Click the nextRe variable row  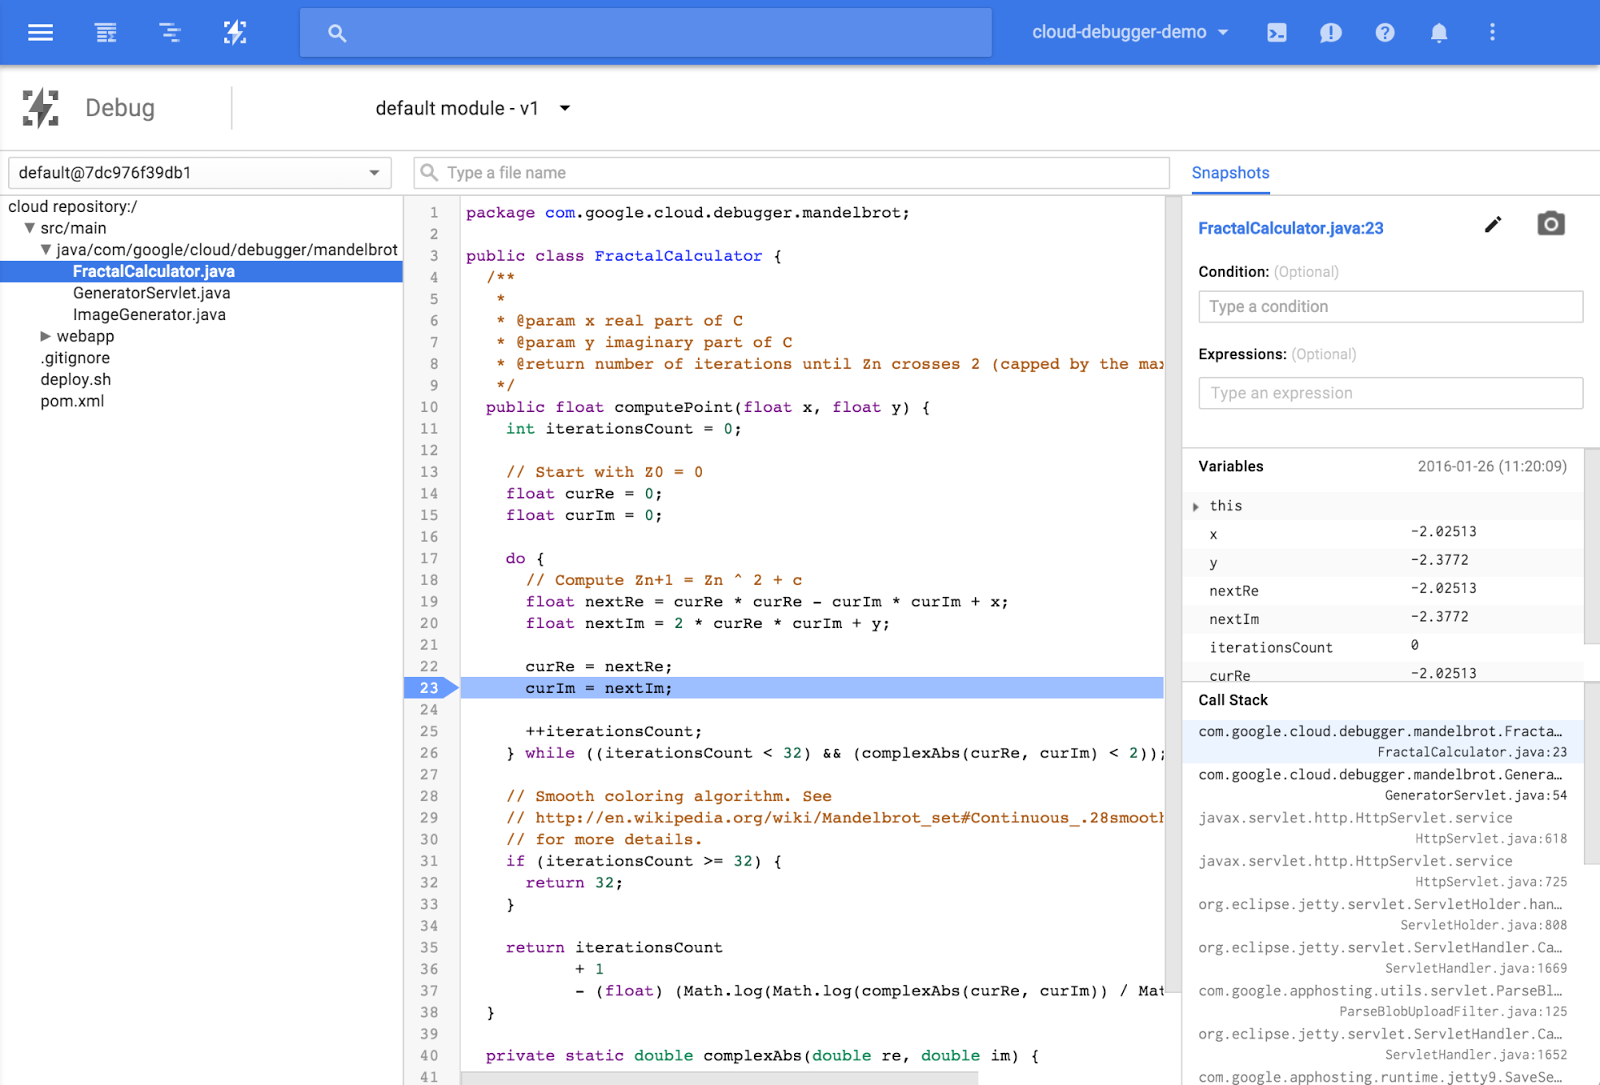[x=1383, y=590]
